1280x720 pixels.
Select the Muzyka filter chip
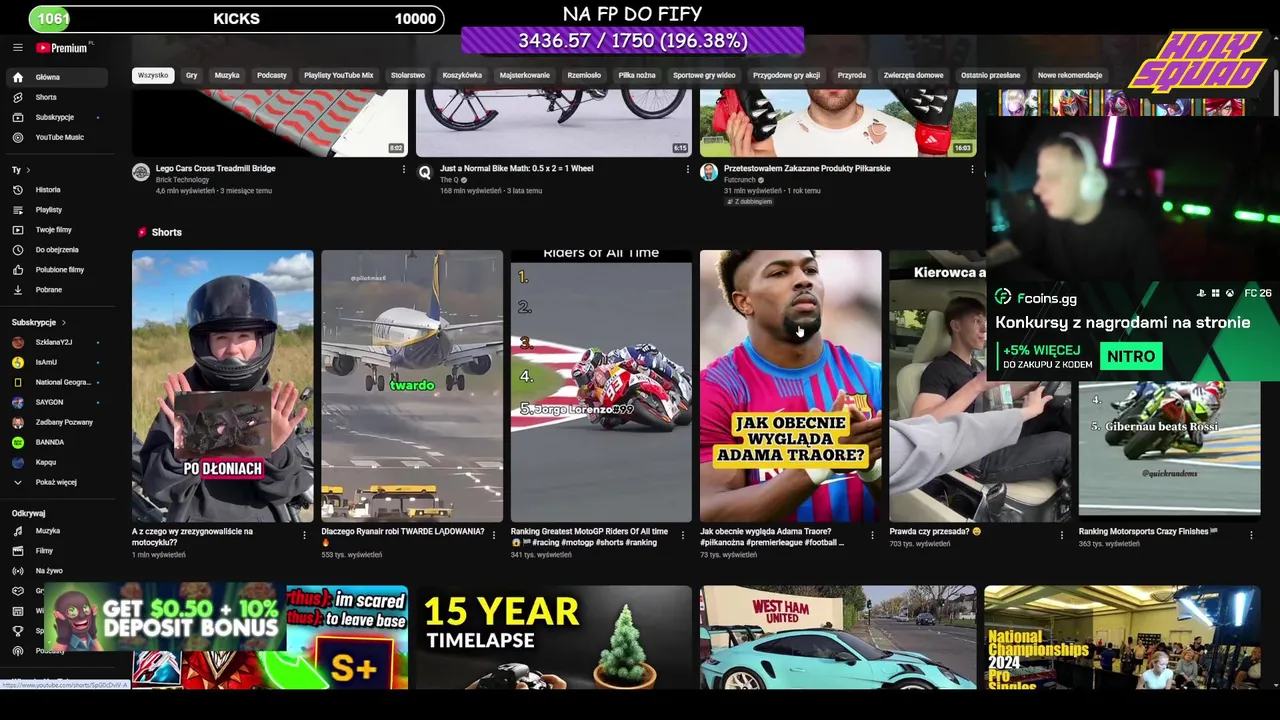[227, 75]
